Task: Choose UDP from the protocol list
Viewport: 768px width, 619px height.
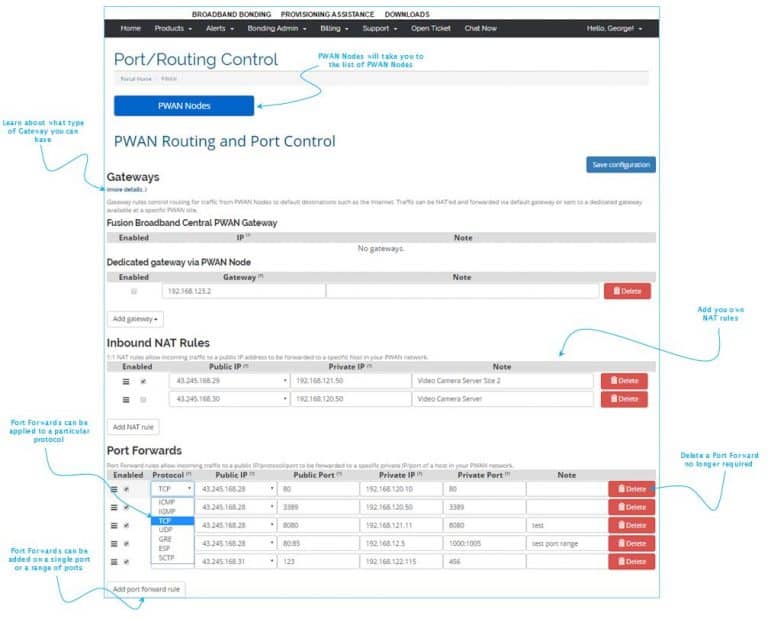Action: (x=166, y=530)
